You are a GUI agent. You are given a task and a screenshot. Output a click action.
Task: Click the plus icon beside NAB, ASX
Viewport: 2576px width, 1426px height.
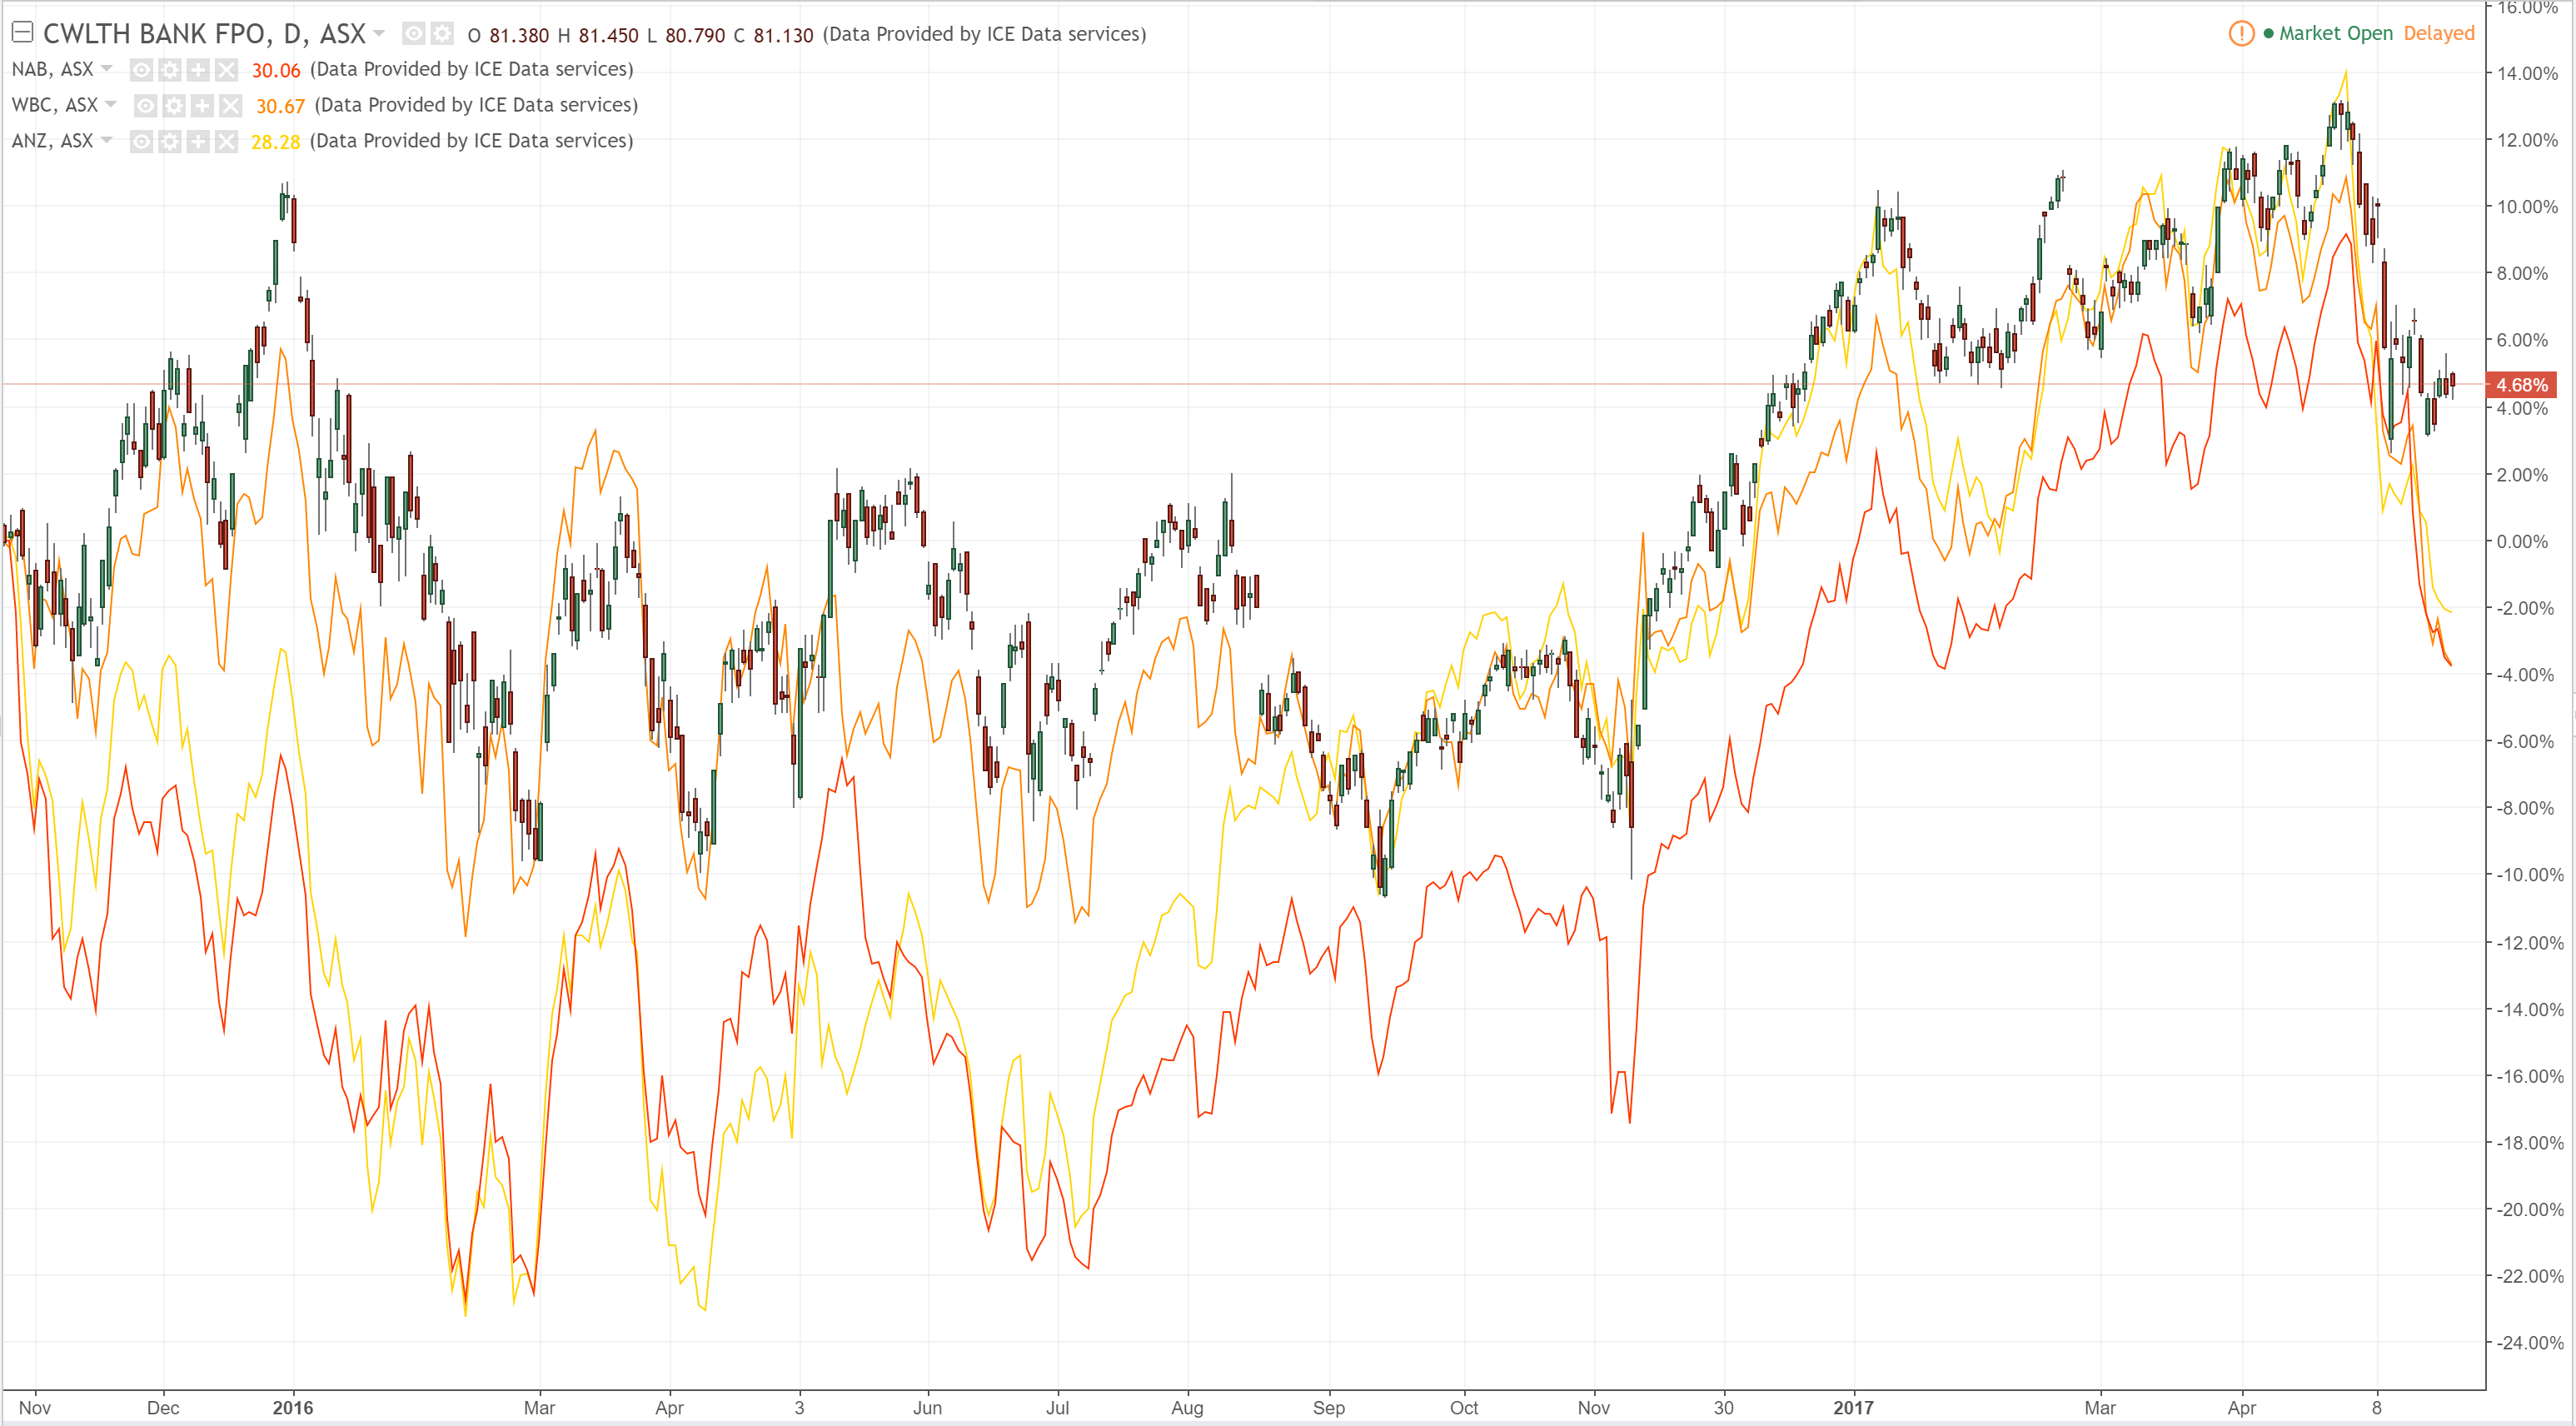coord(198,70)
